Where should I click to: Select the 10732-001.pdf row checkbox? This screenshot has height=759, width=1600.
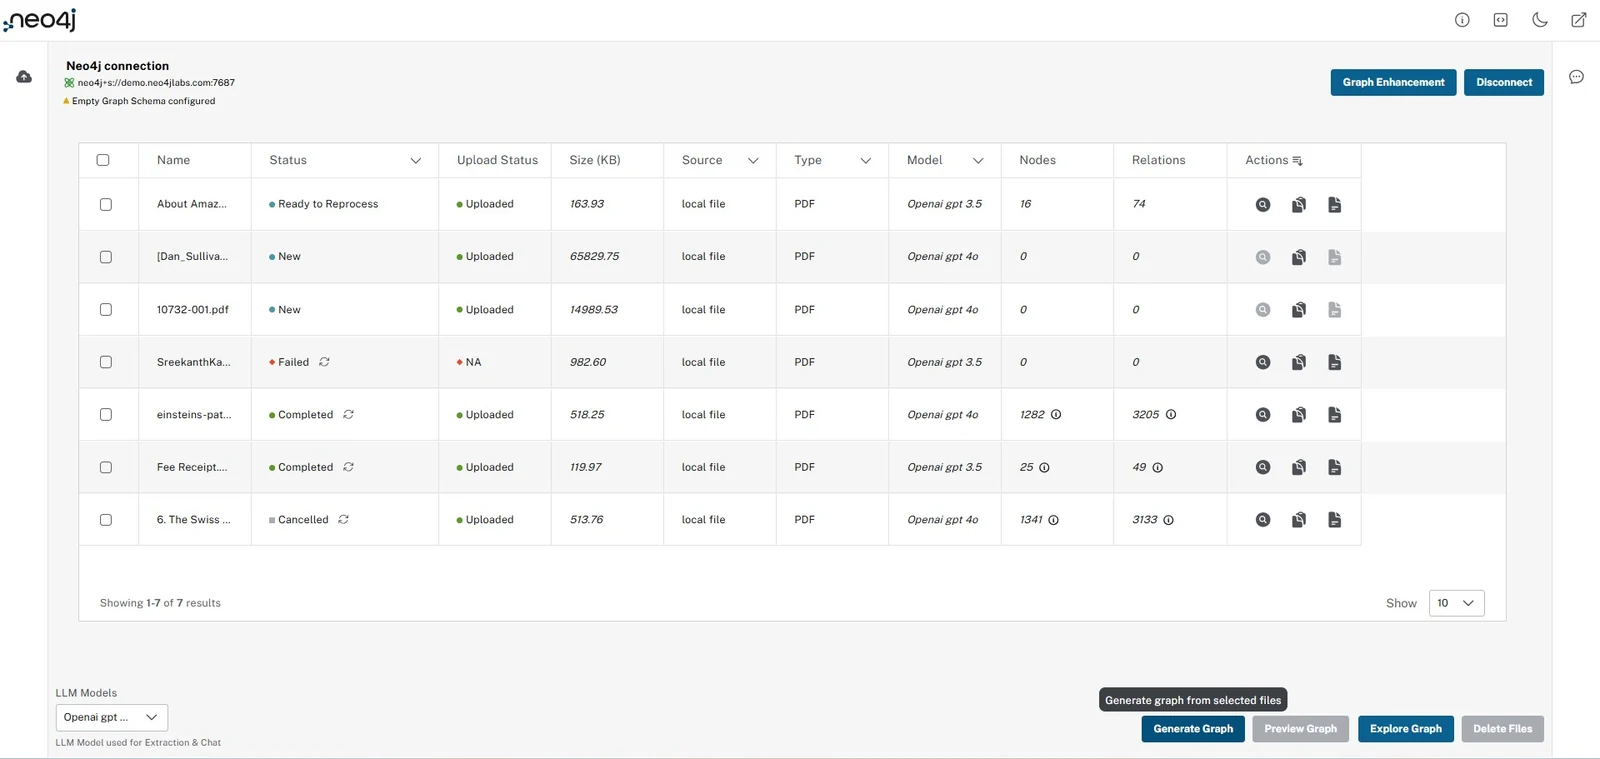(106, 310)
